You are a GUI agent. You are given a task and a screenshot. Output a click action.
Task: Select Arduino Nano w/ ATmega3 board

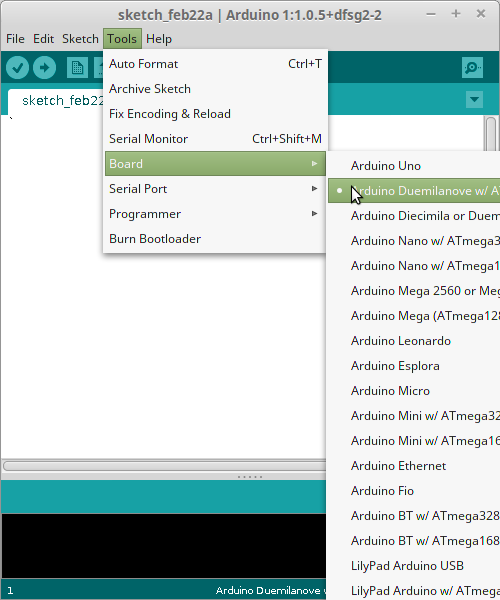414,241
